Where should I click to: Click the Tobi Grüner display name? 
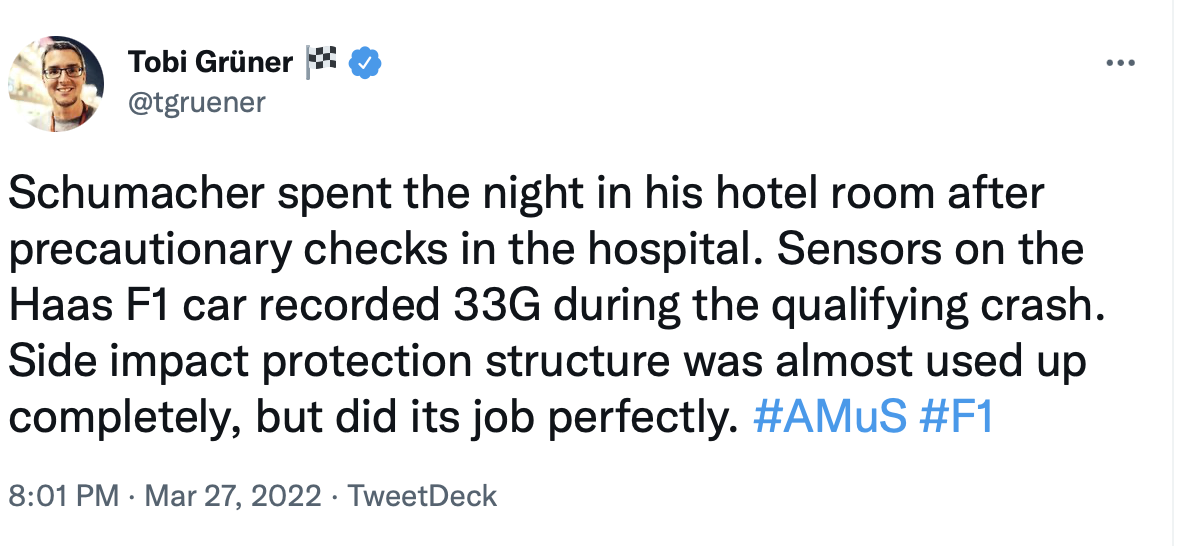tap(210, 63)
